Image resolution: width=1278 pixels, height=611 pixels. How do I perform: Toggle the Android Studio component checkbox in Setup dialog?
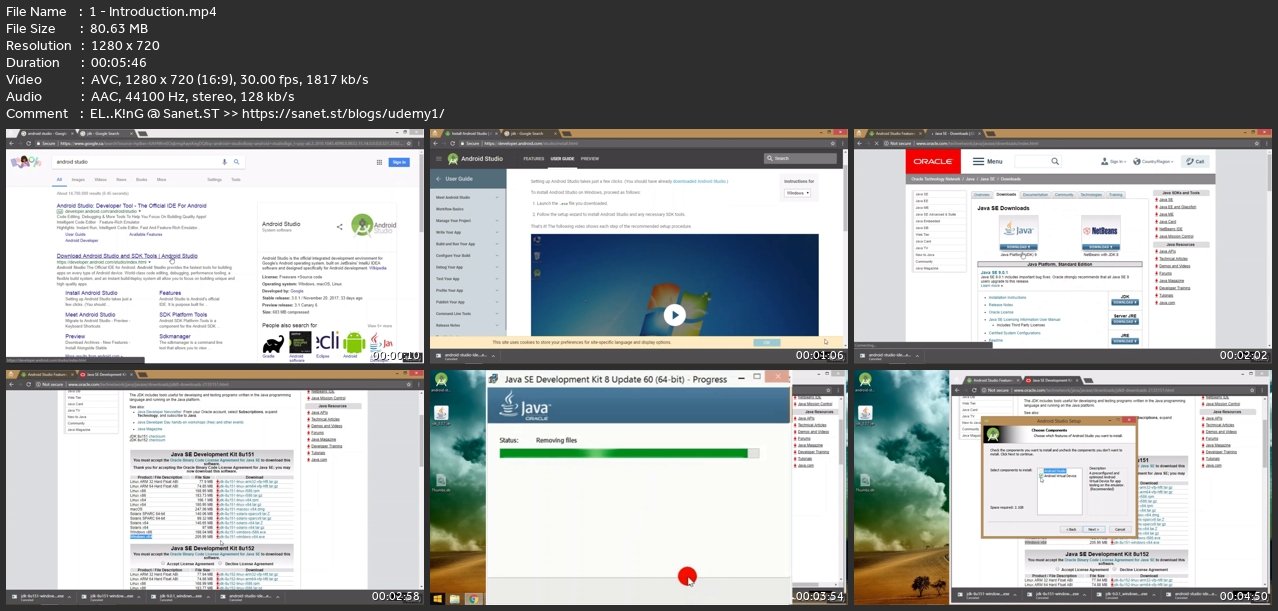click(1040, 469)
